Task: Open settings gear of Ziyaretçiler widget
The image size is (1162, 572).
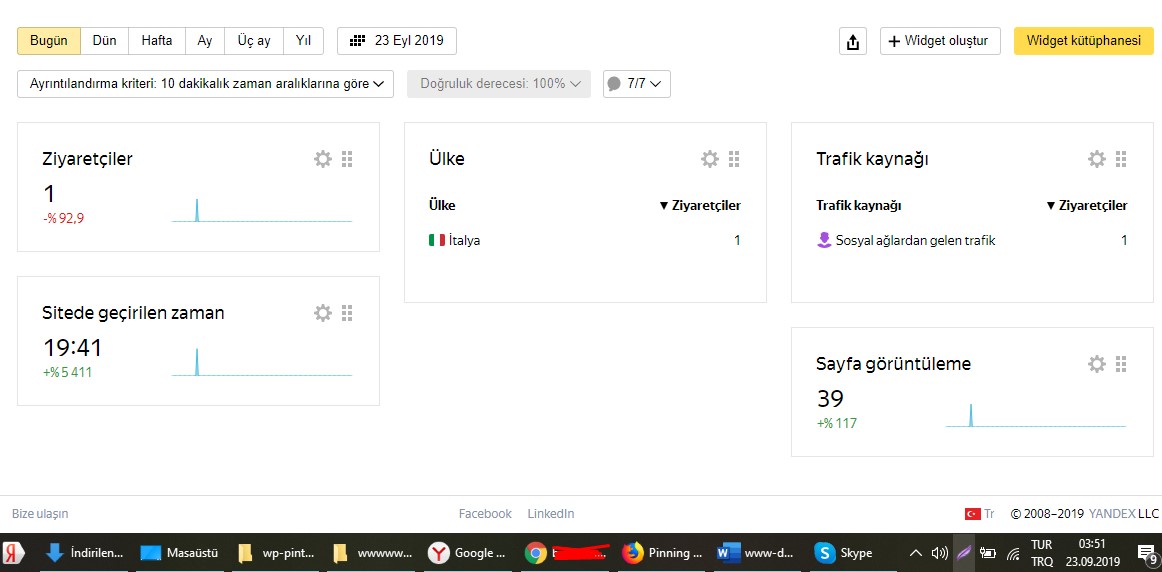Action: [322, 159]
